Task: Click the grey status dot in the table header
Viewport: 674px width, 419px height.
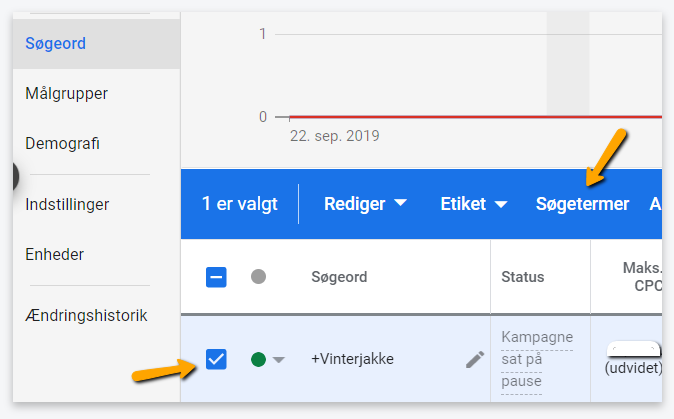Action: (258, 276)
